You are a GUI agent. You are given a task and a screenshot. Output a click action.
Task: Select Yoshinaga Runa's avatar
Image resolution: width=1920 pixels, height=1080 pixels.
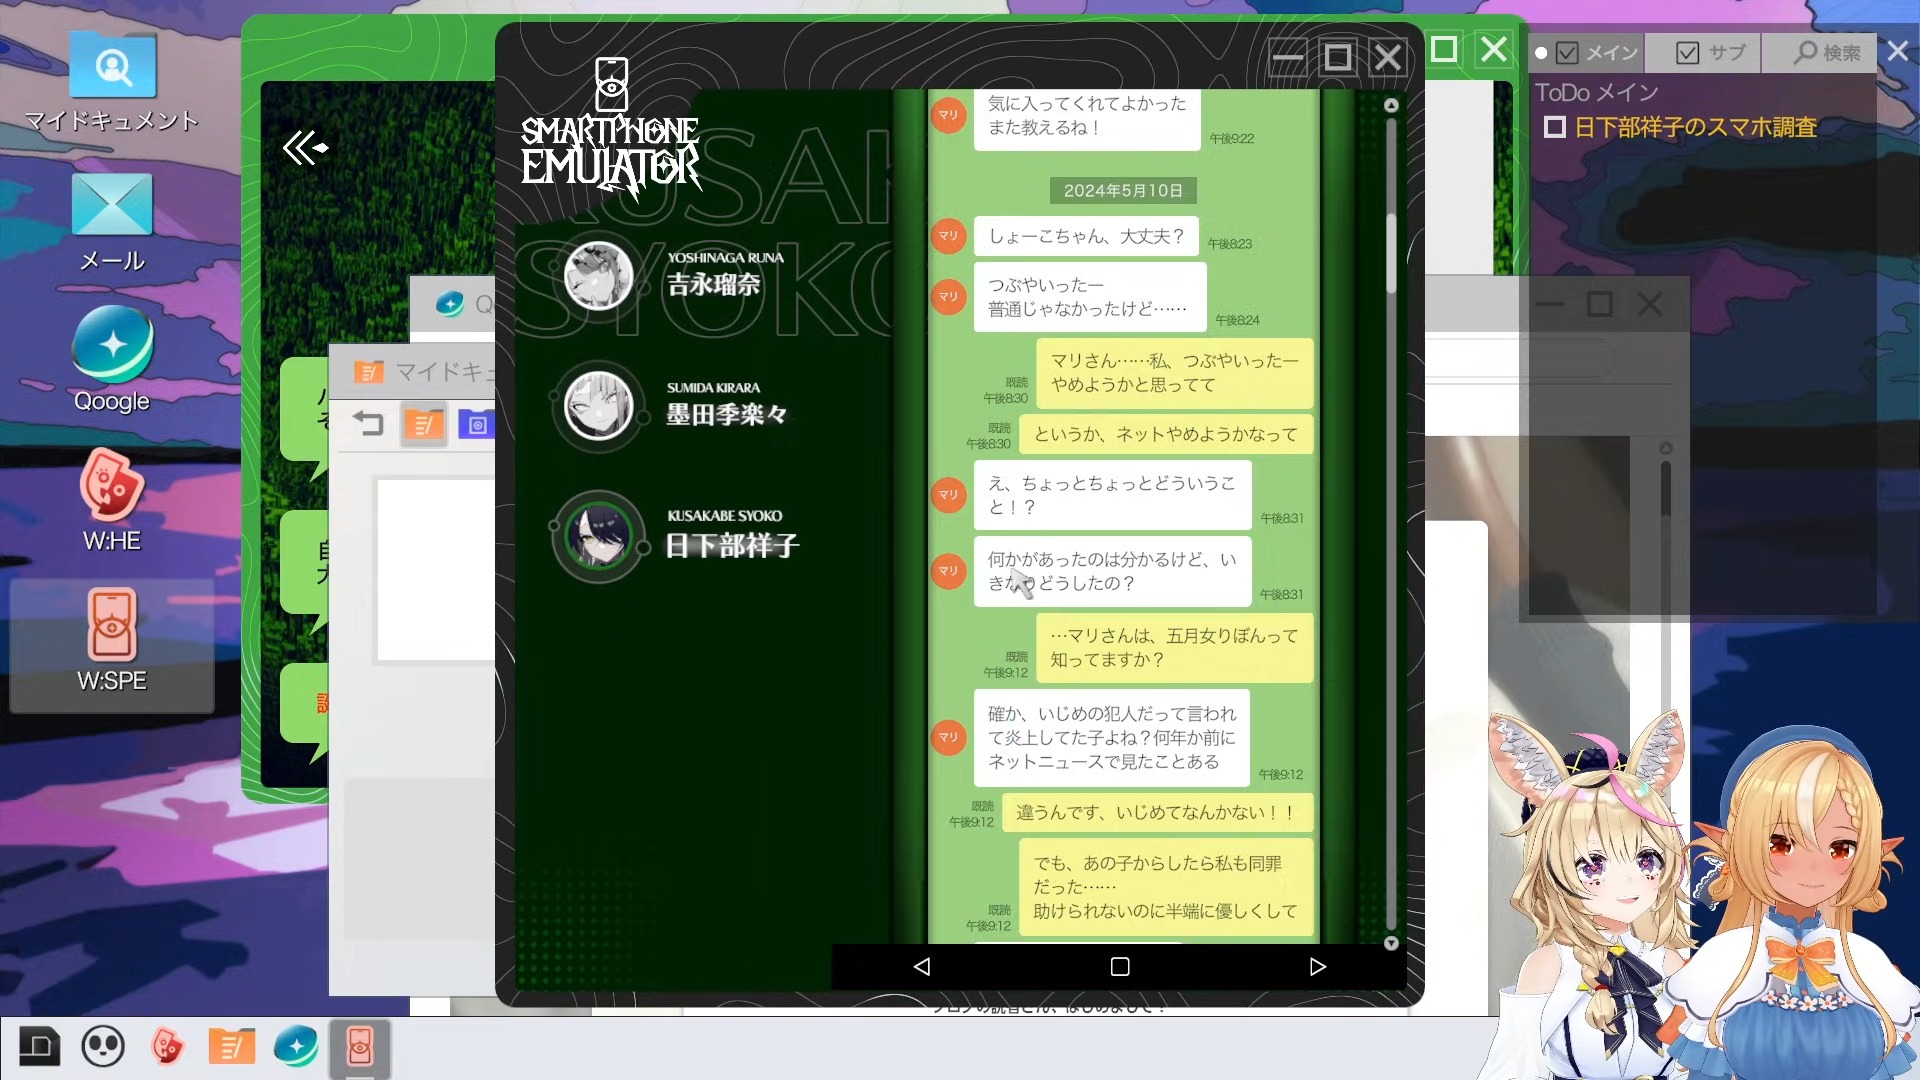click(598, 275)
